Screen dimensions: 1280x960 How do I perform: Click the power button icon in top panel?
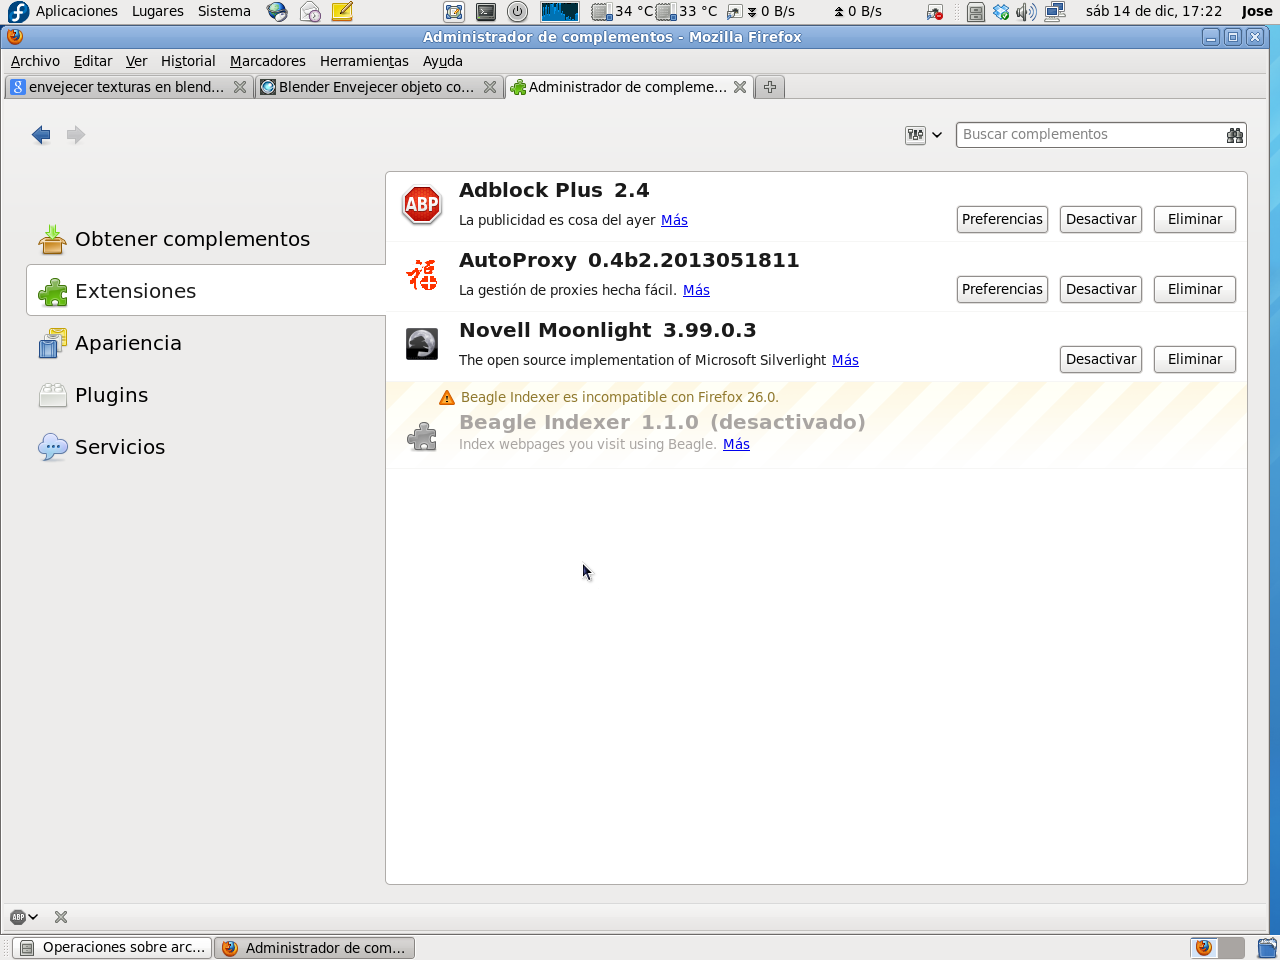(x=517, y=12)
